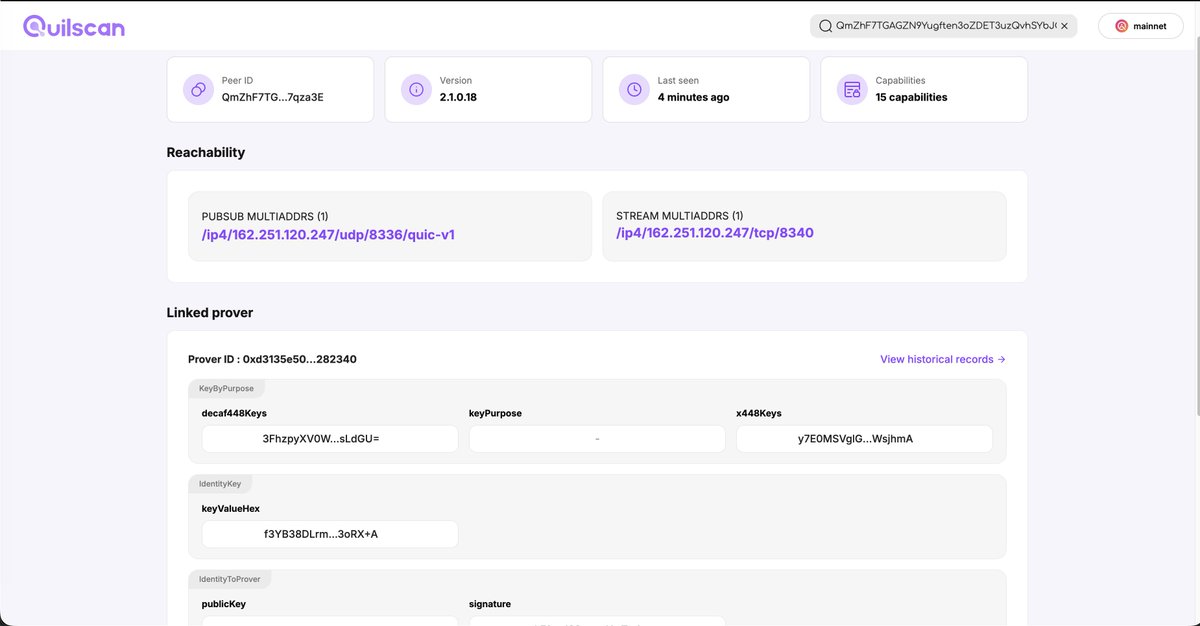The height and width of the screenshot is (626, 1200).
Task: Click the PUBSUB MULTIADDRS (1) label
Action: coord(265,216)
